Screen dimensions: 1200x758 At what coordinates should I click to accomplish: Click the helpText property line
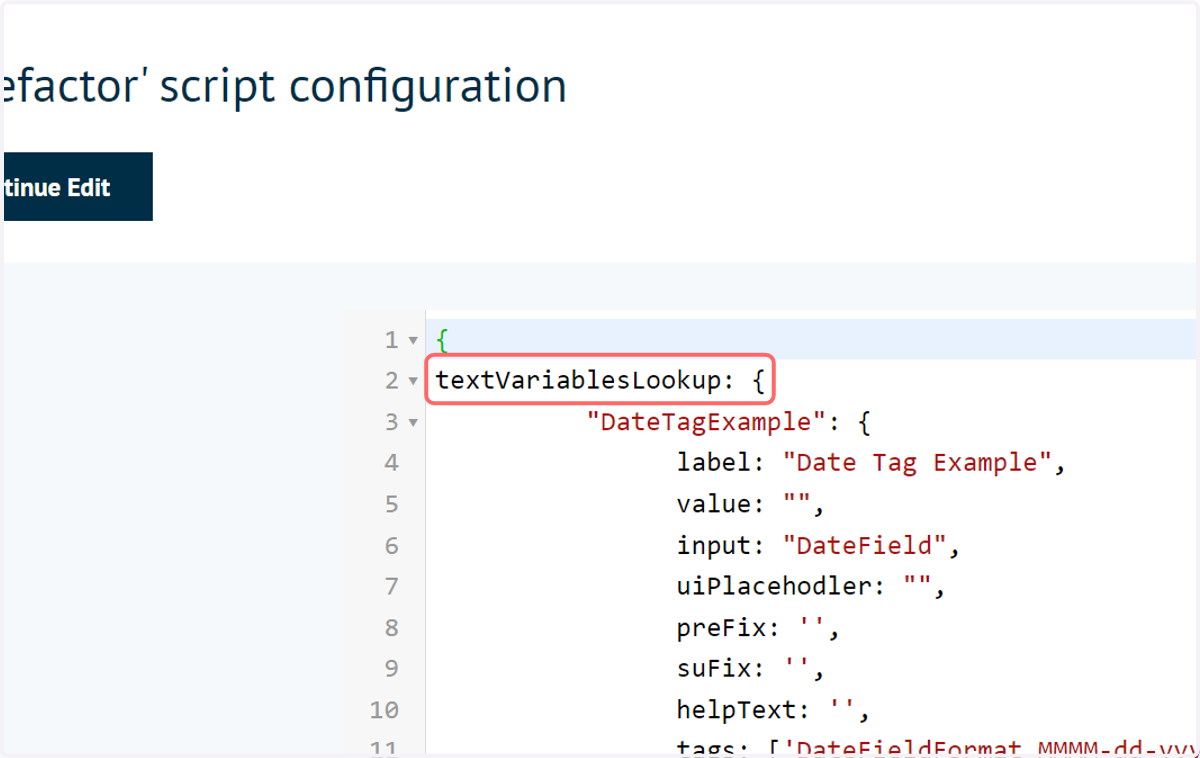click(x=774, y=710)
